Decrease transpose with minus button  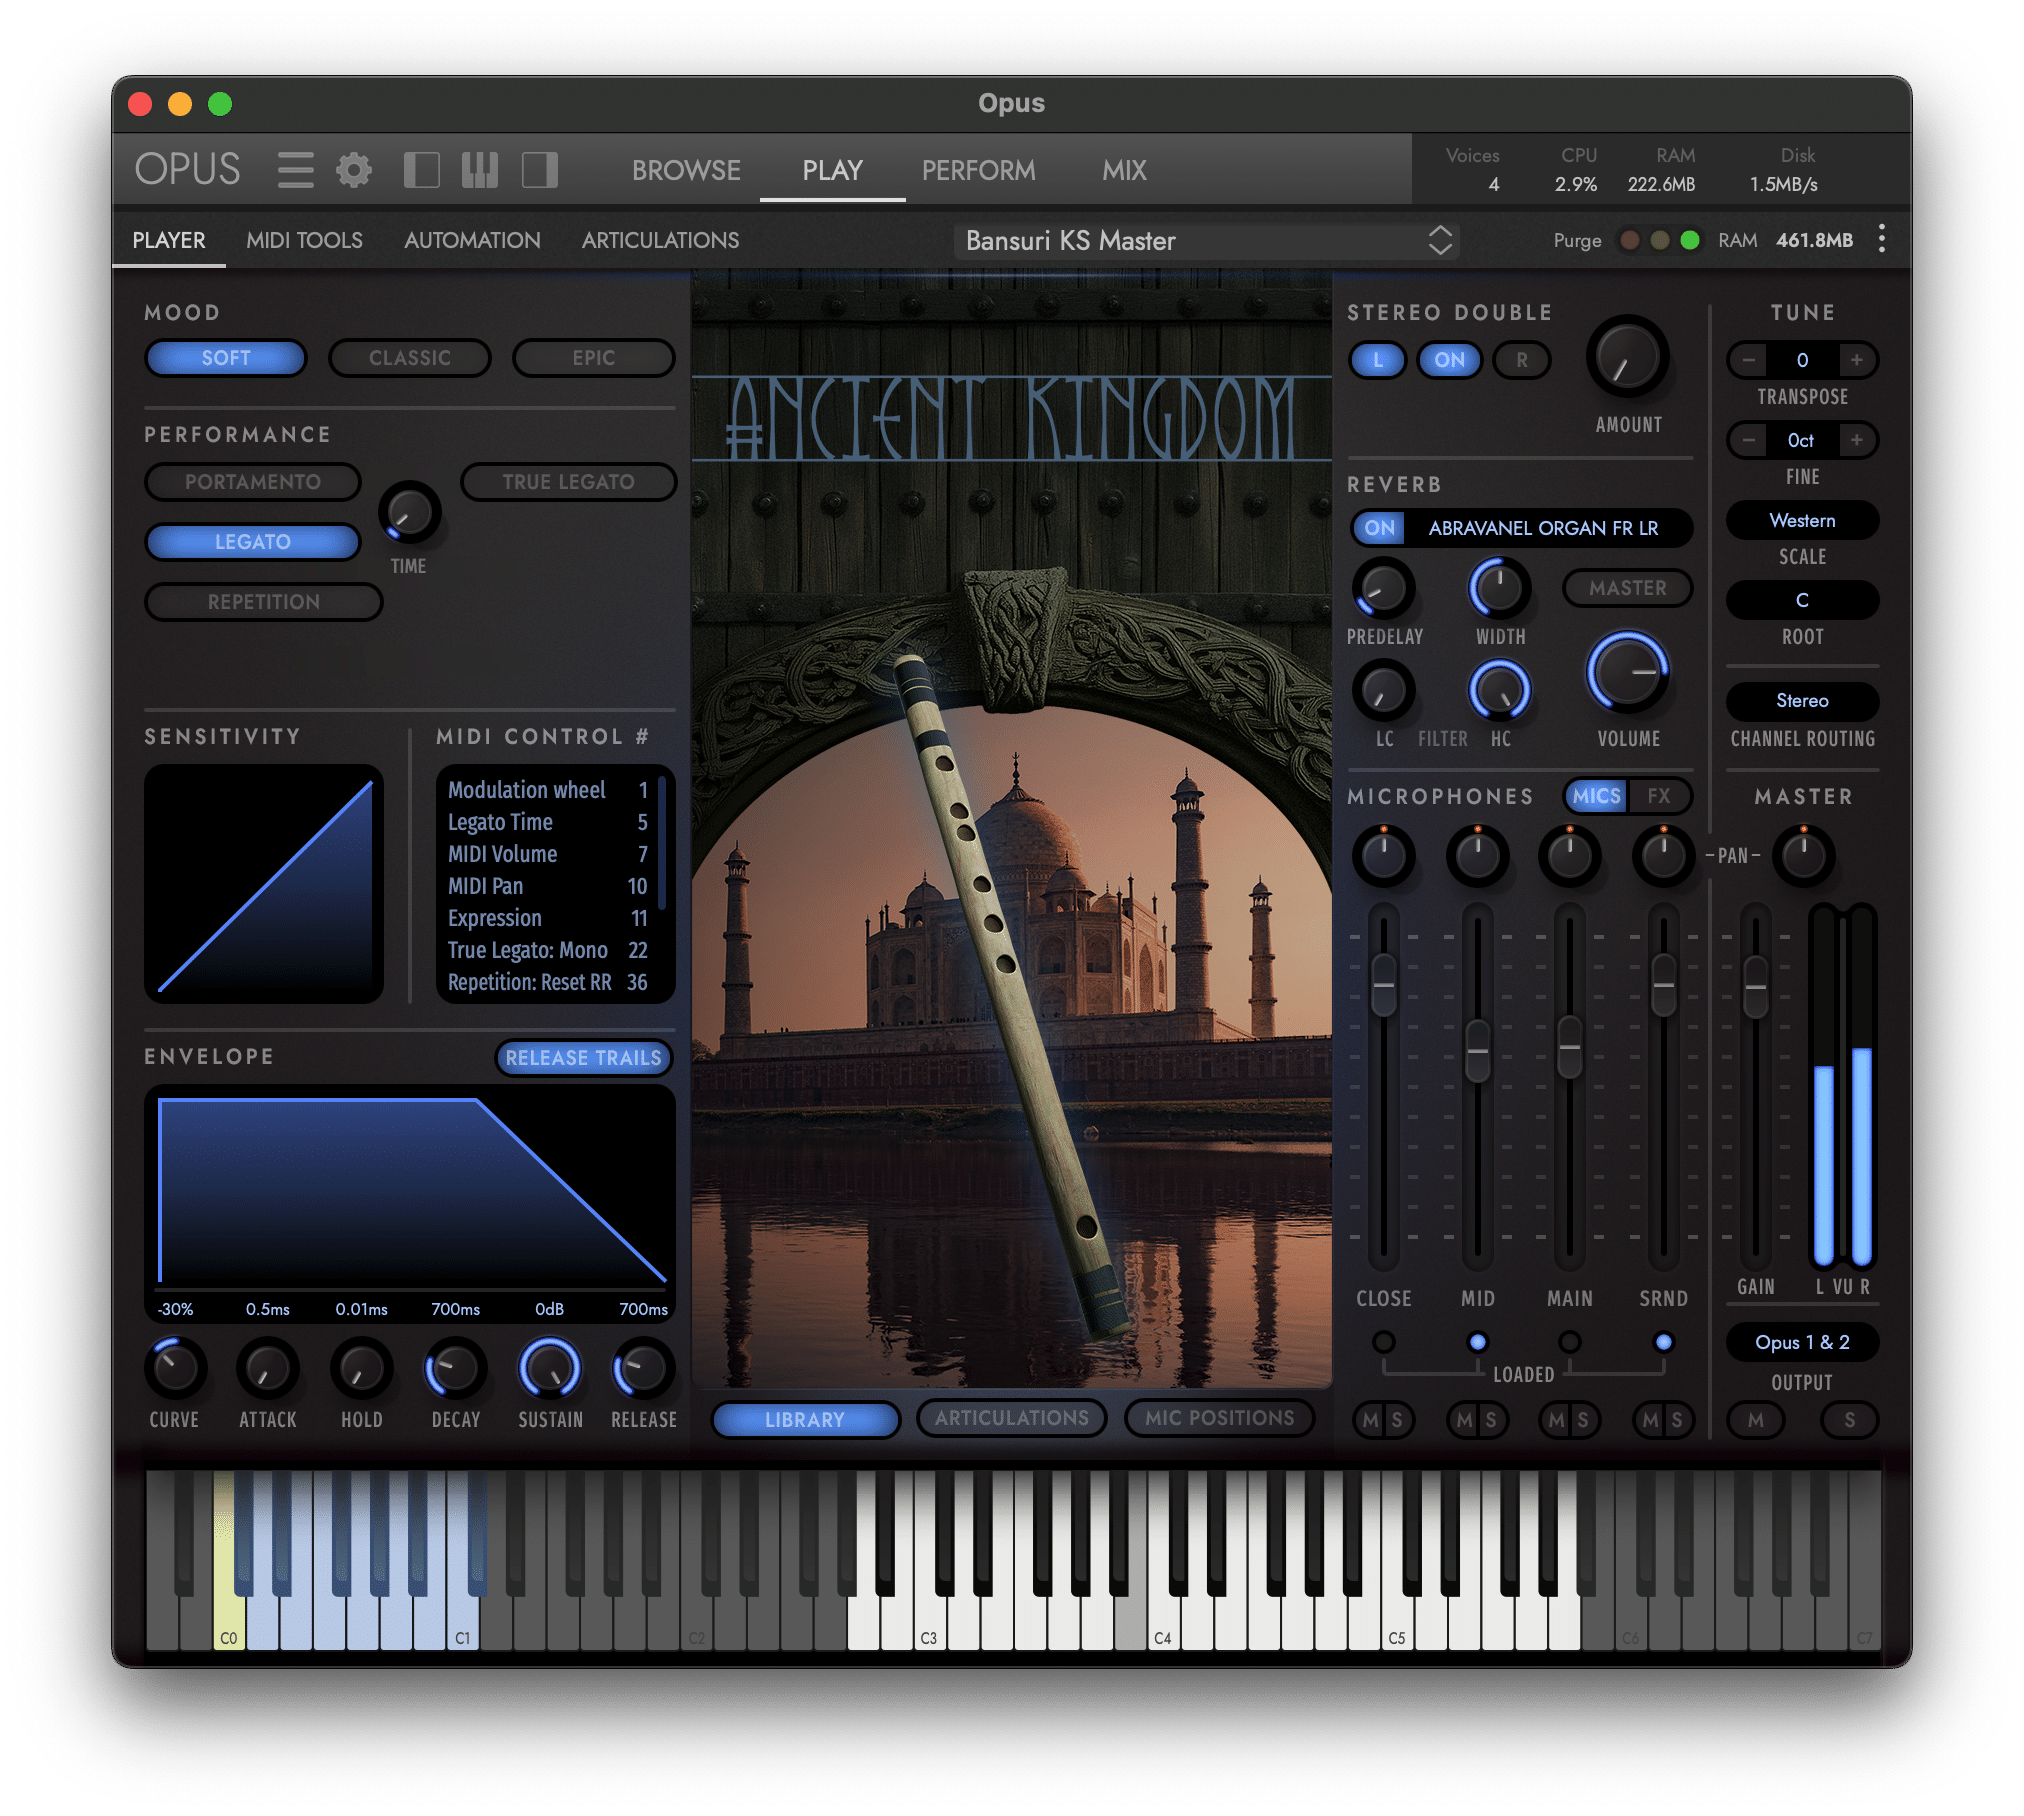tap(1748, 360)
